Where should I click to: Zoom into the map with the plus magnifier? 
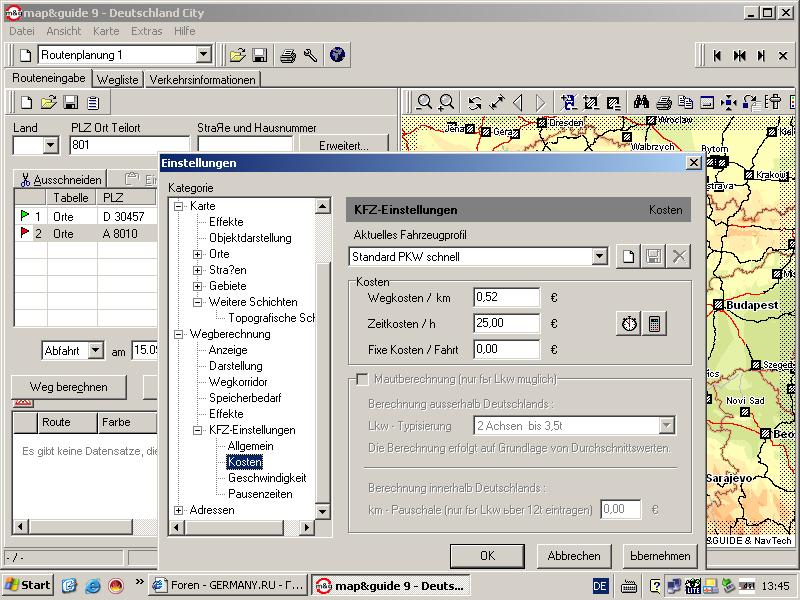(446, 103)
